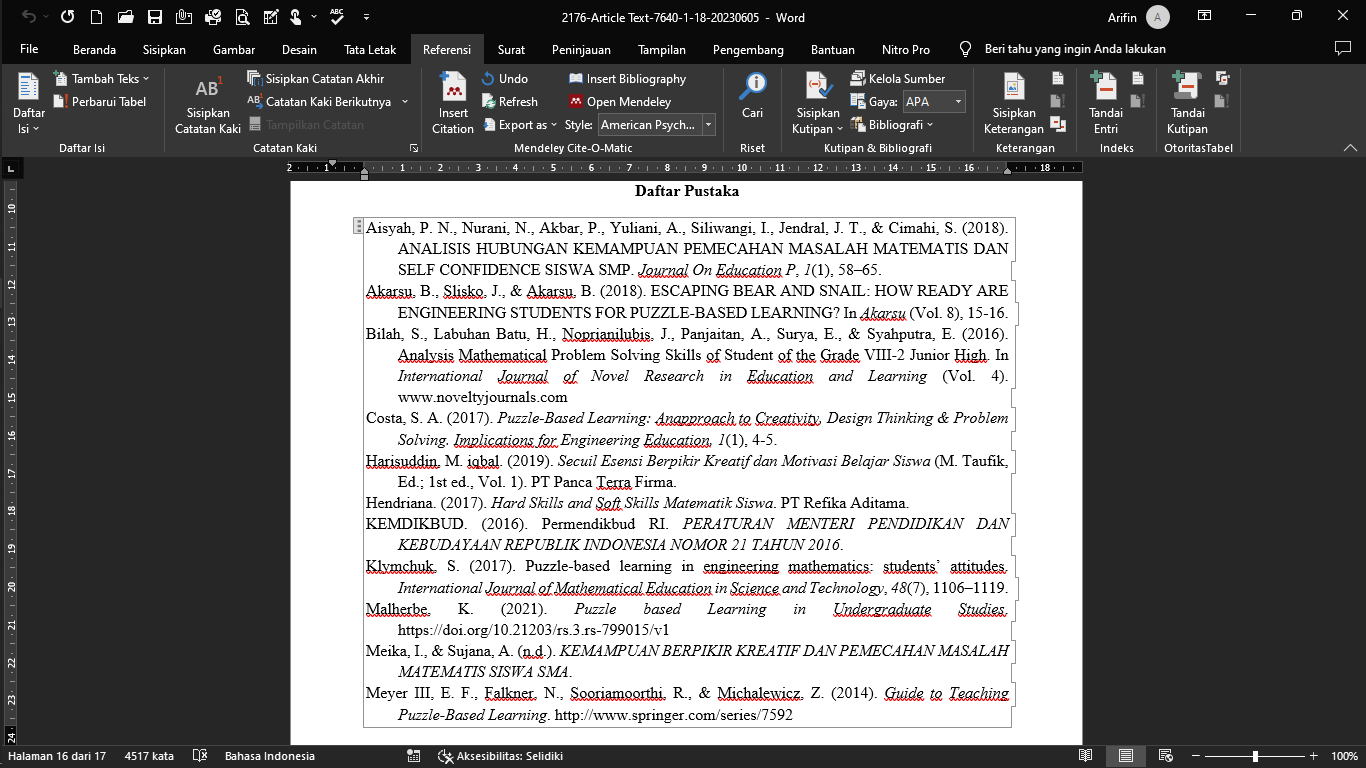Change Gaya citation style from APA
The image size is (1366, 768).
934,101
